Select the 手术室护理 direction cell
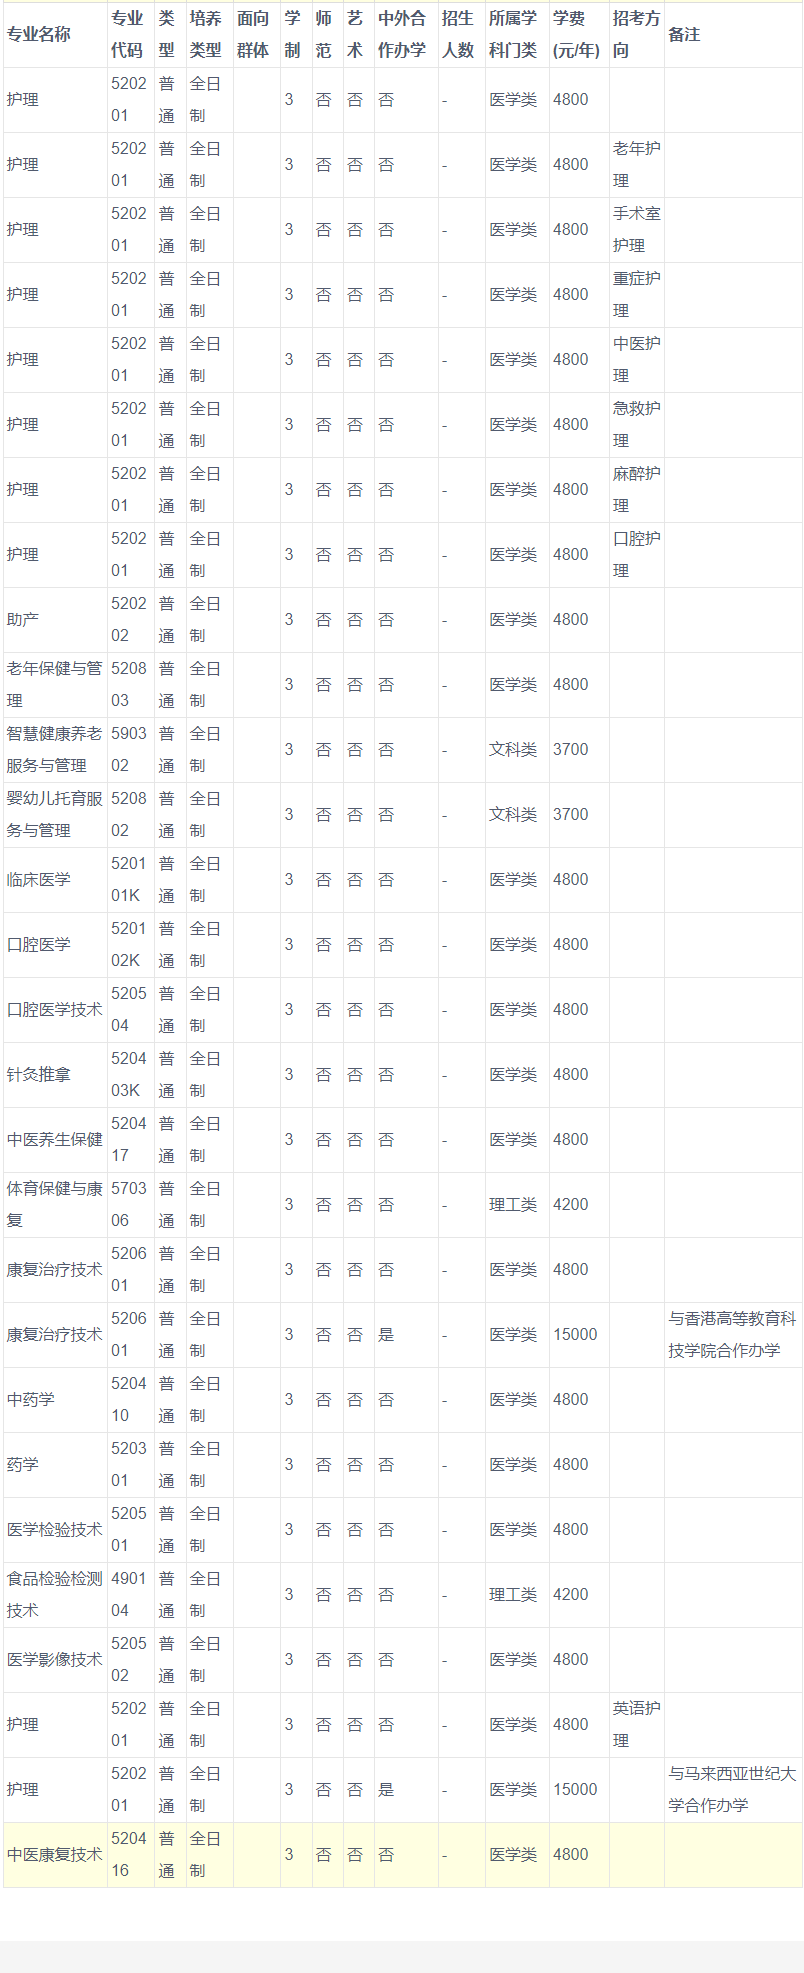This screenshot has height=1973, width=804. tap(636, 230)
